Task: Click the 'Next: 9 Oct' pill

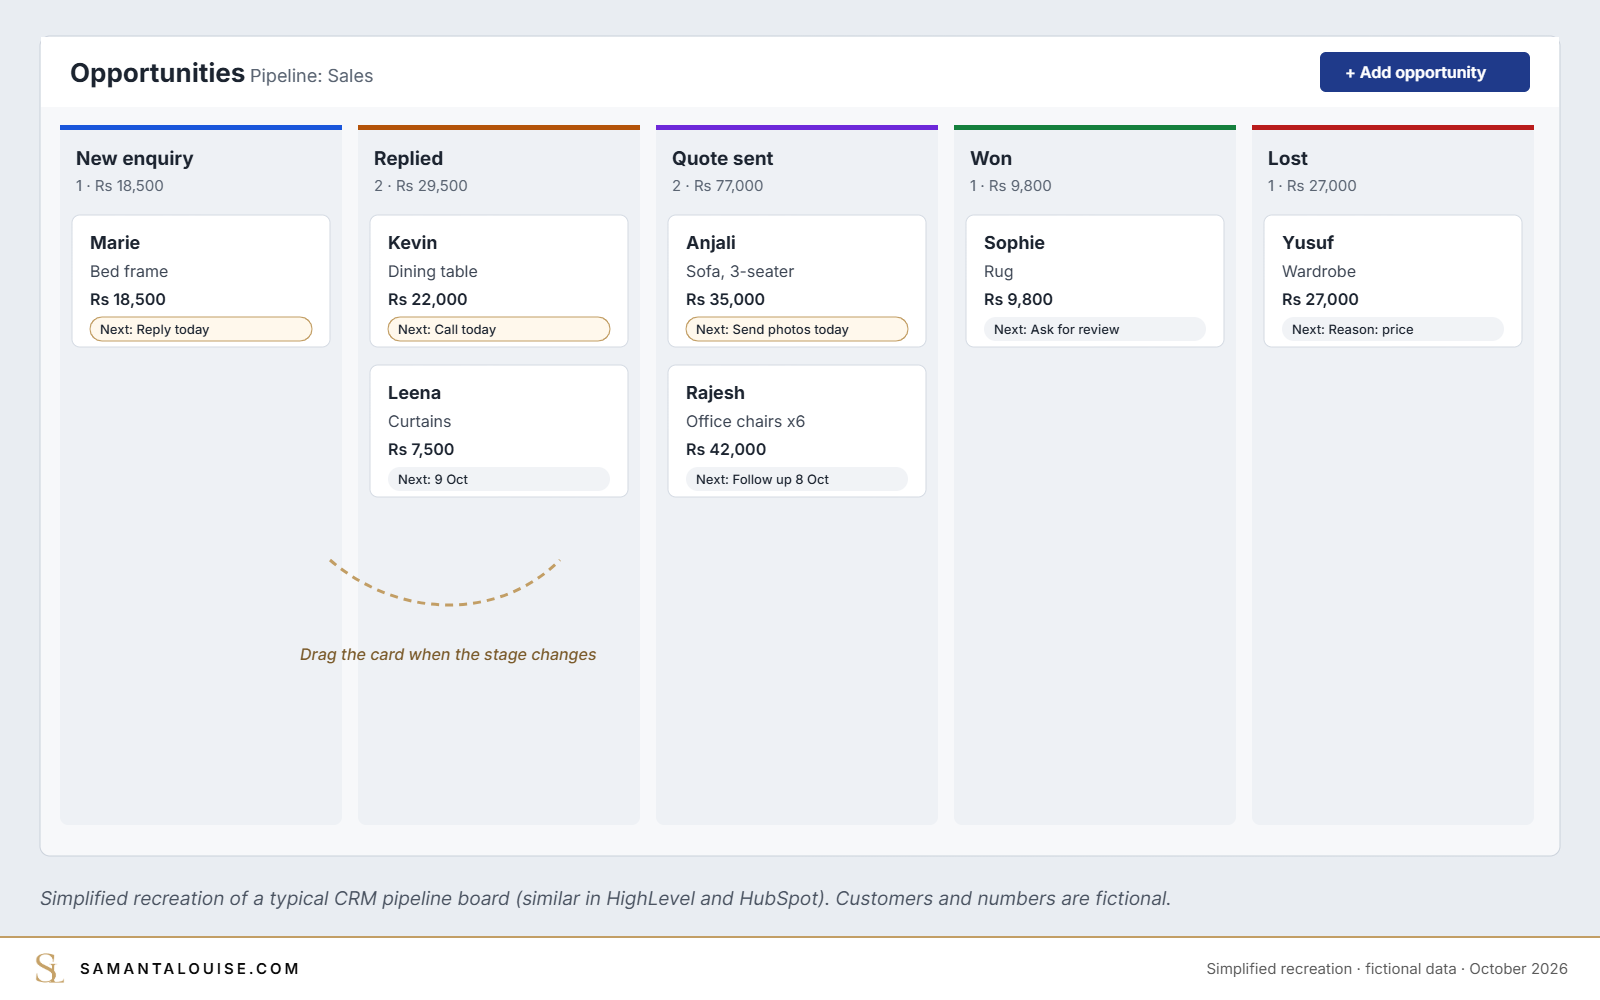Action: click(499, 479)
